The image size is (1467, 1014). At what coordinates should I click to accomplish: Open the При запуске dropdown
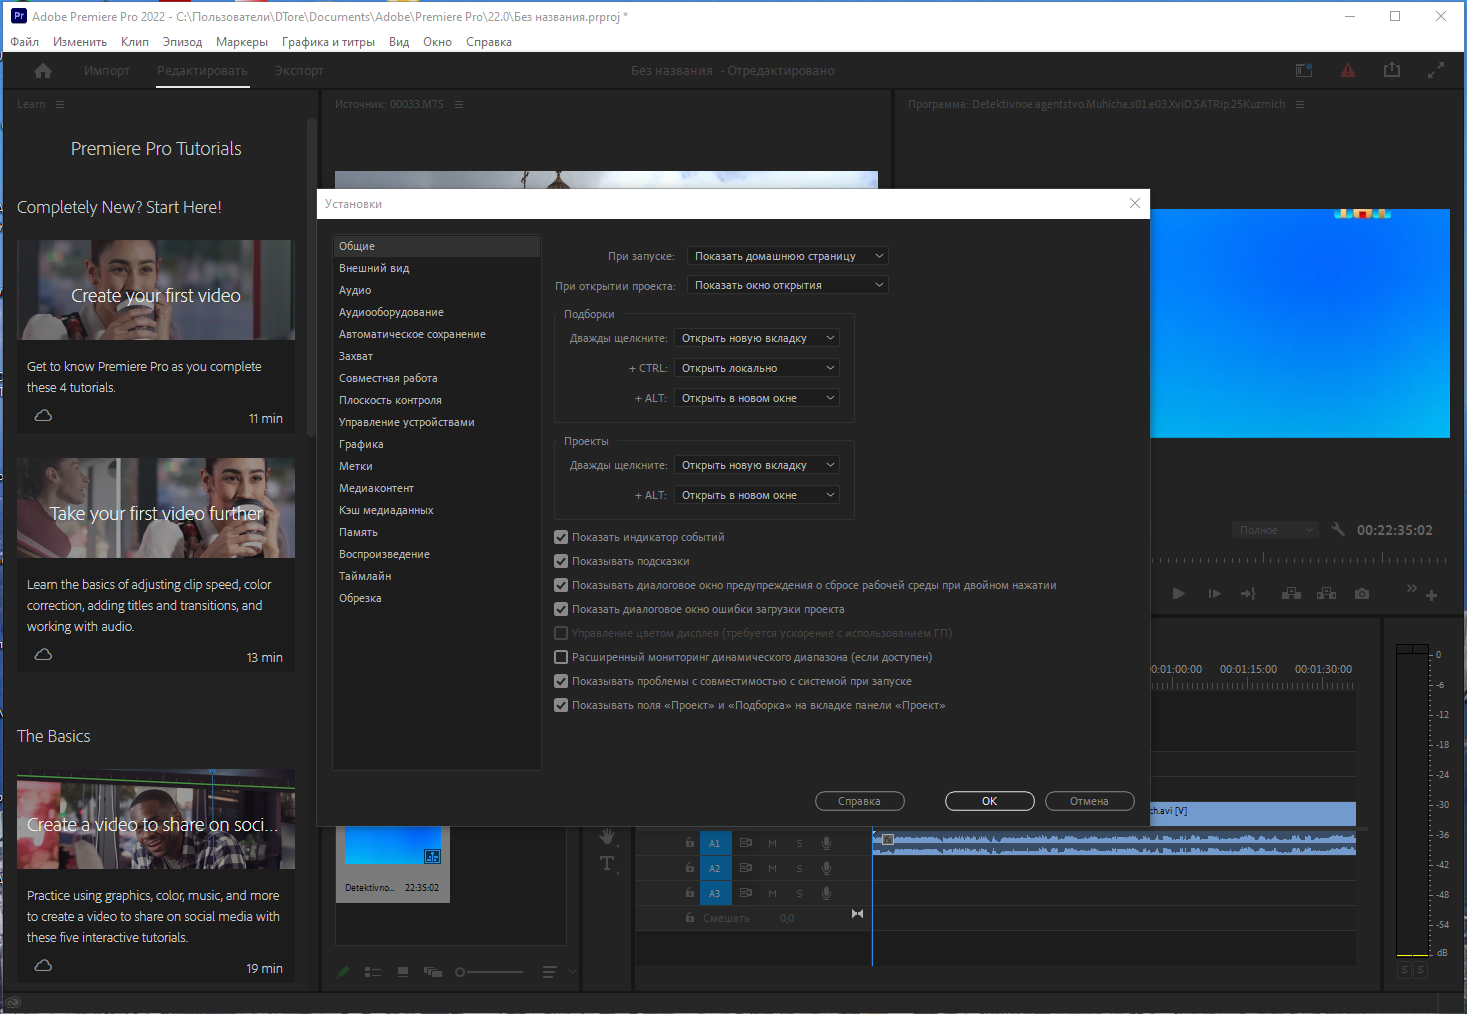[788, 256]
